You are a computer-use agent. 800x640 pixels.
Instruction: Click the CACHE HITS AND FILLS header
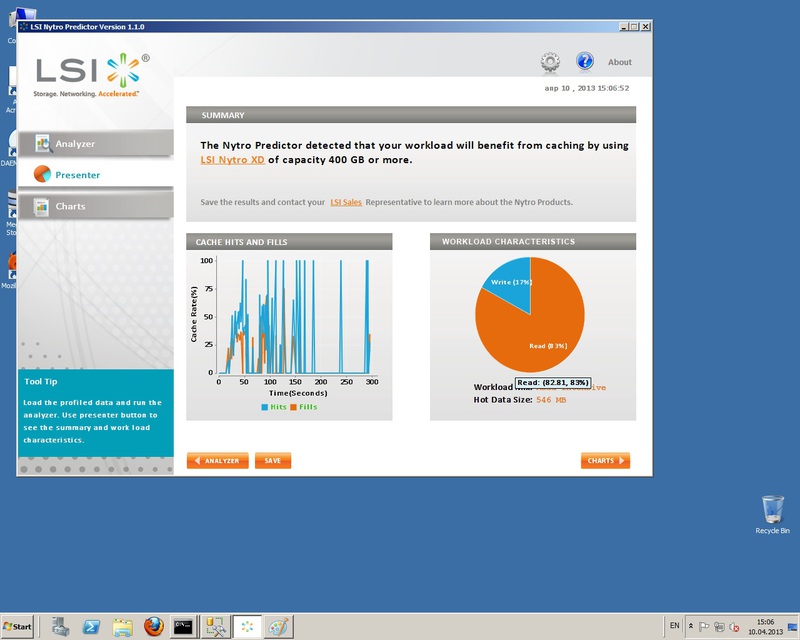(x=289, y=242)
